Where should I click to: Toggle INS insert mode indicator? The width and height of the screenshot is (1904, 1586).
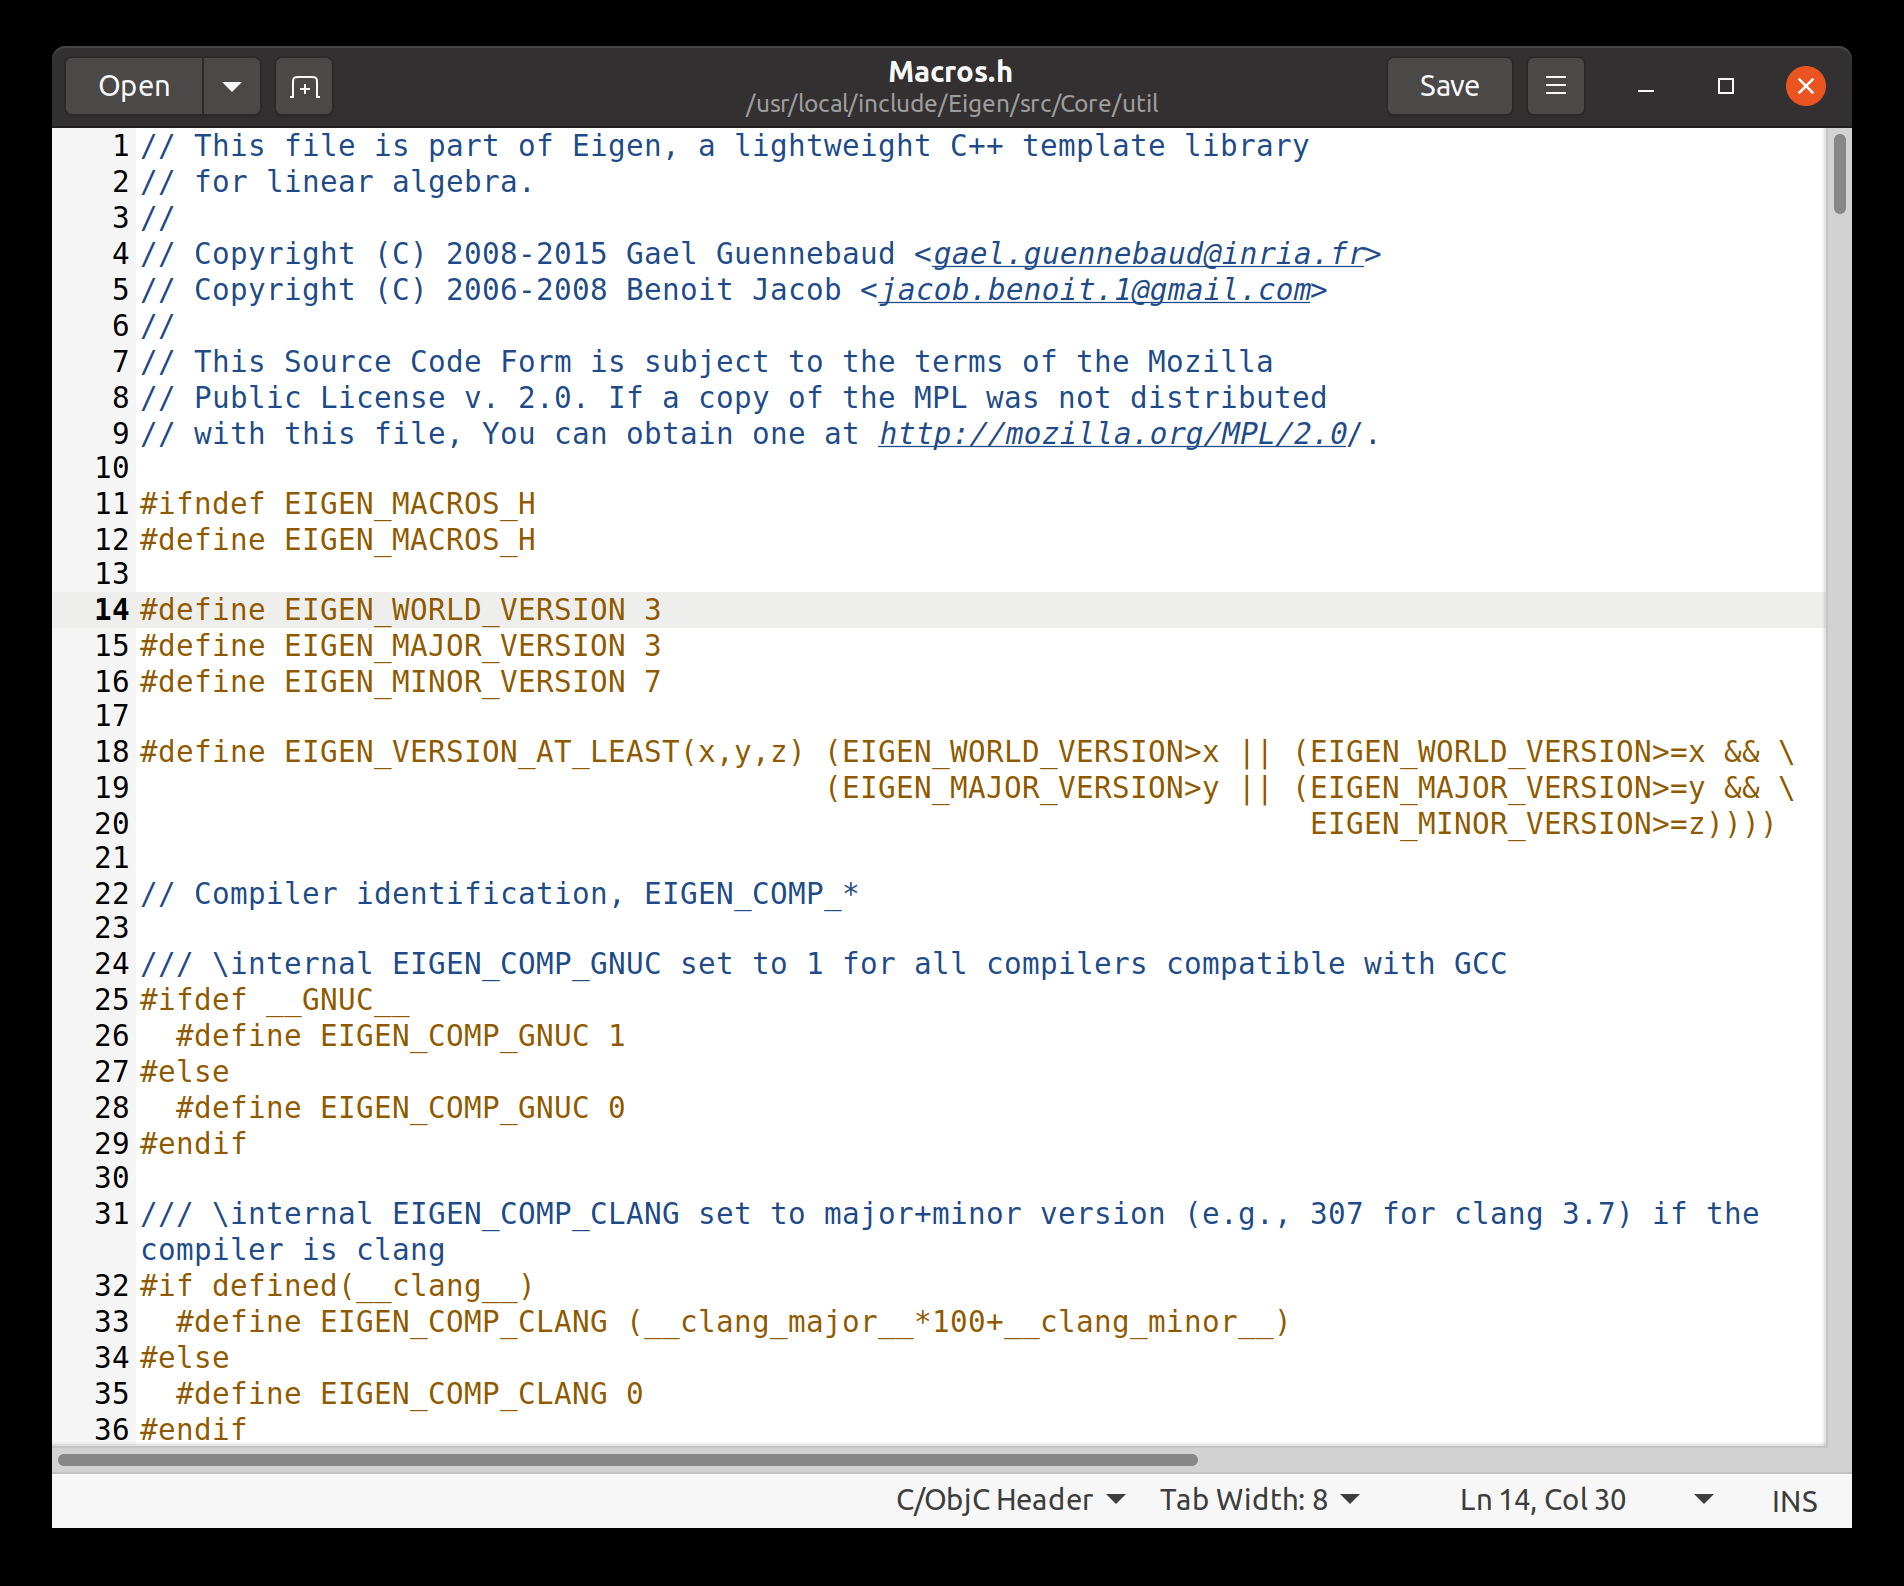(1794, 1501)
